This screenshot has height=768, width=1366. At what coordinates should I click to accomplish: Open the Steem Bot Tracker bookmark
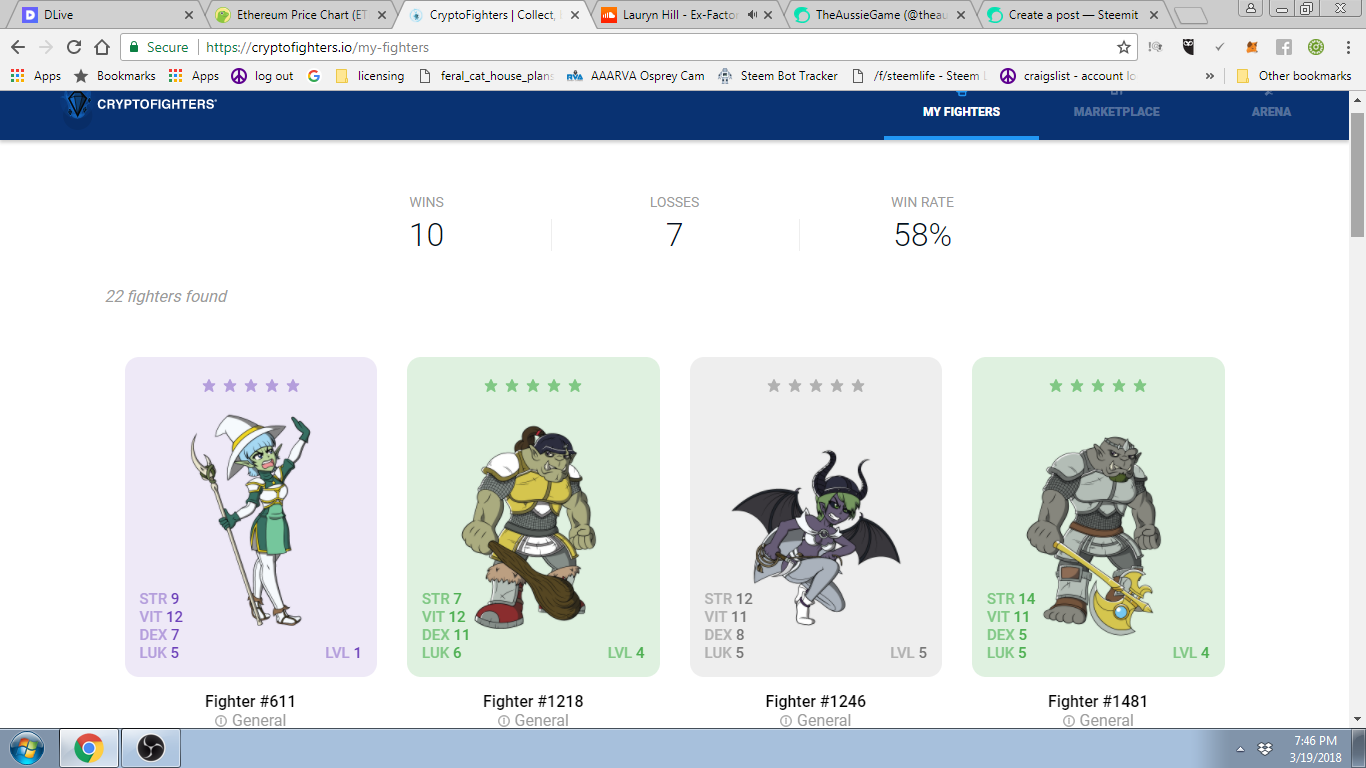pyautogui.click(x=778, y=76)
